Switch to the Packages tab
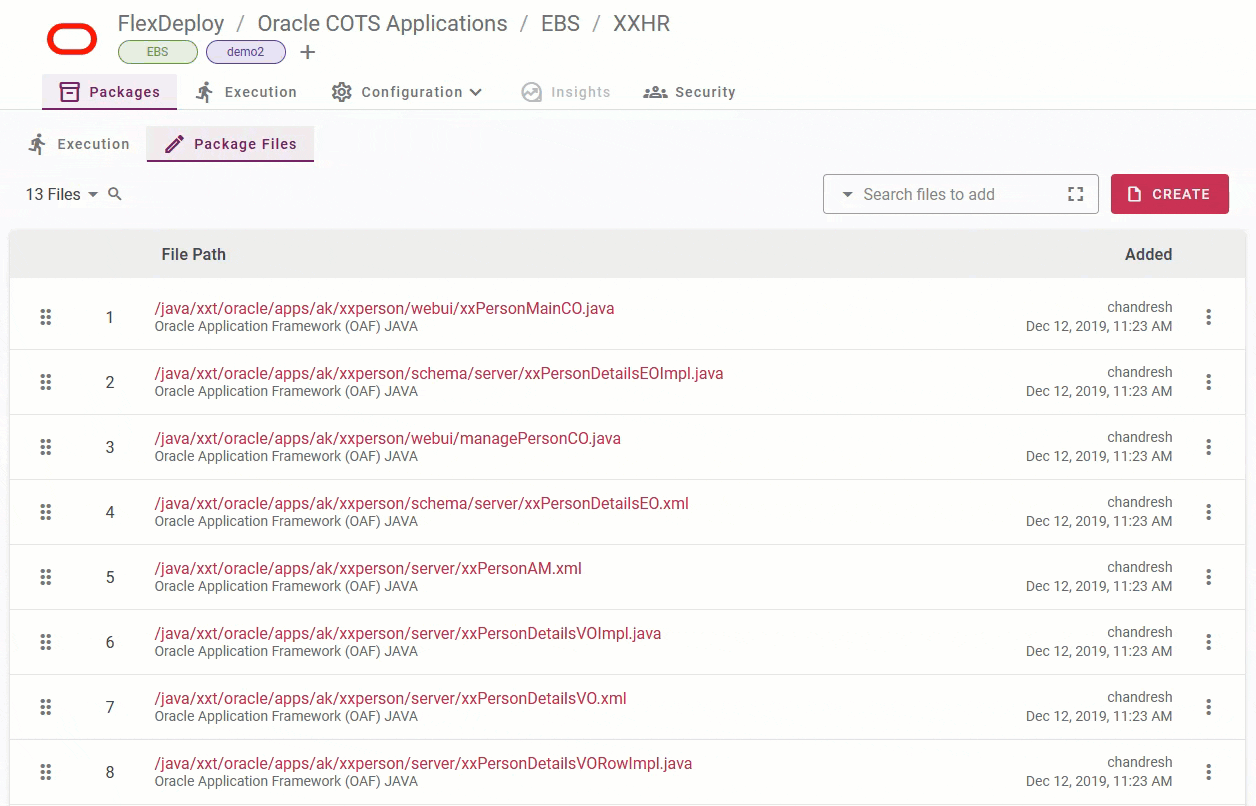The width and height of the screenshot is (1256, 806). (110, 92)
